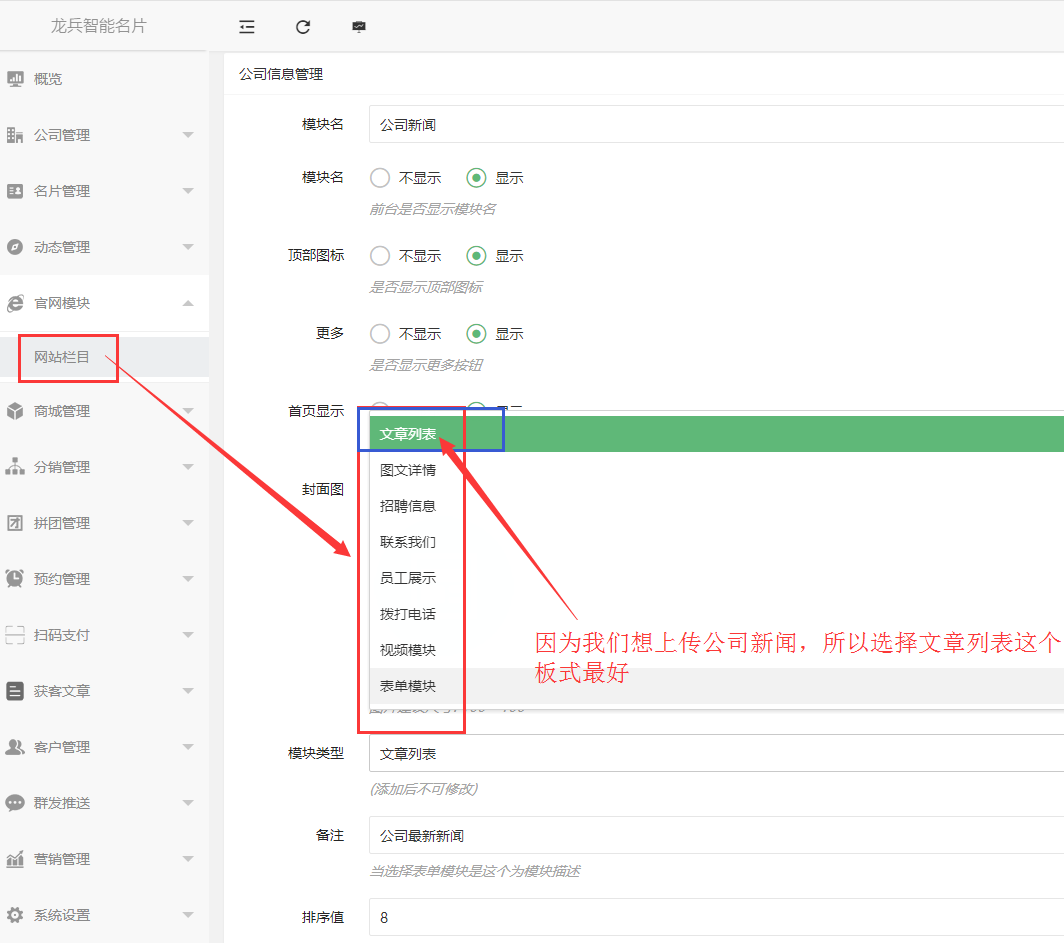Open 获客文章 in the sidebar
This screenshot has width=1064, height=943.
pyautogui.click(x=62, y=691)
